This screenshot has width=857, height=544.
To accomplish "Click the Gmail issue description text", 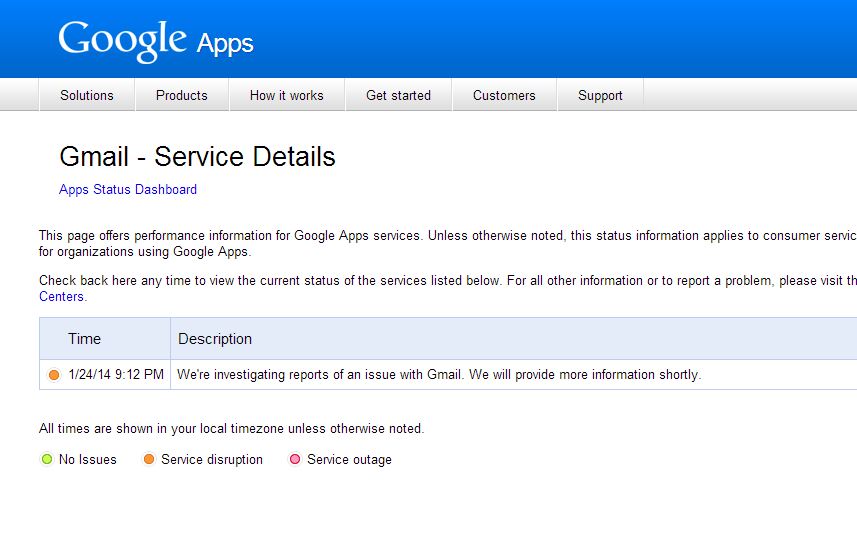I will 439,375.
